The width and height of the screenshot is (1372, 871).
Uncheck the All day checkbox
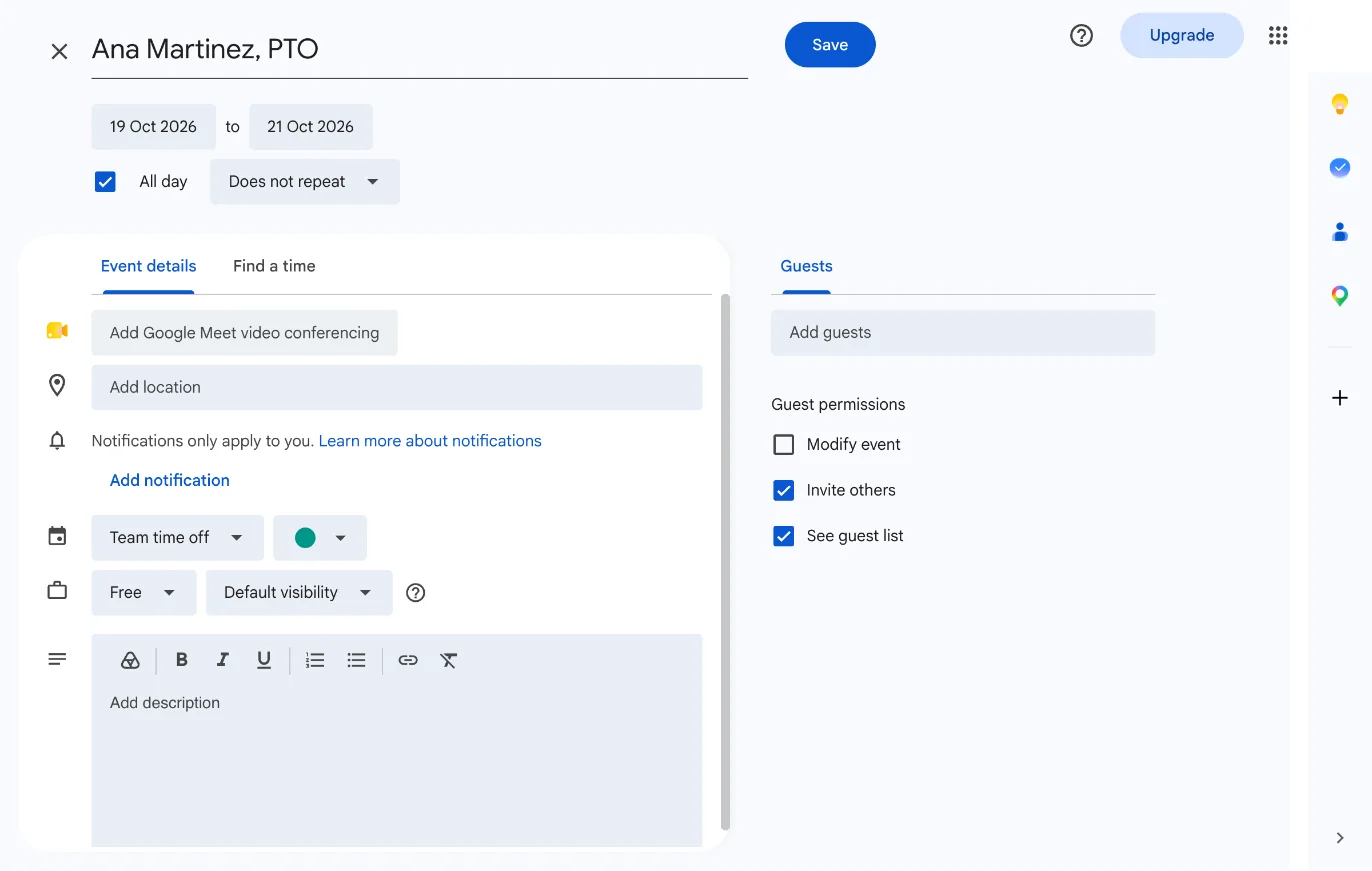point(105,182)
